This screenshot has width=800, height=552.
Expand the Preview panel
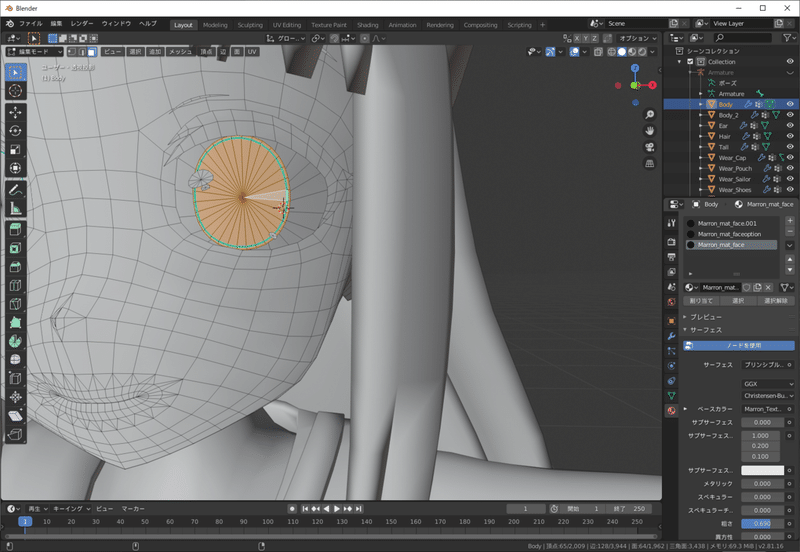[707, 317]
